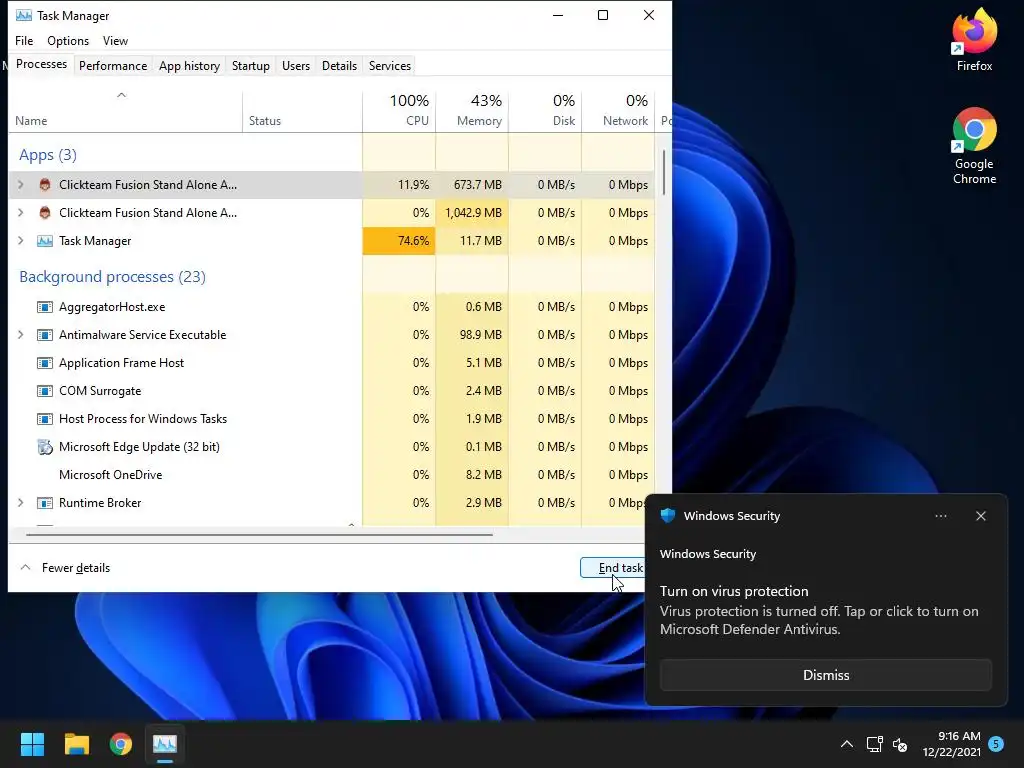The image size is (1024, 768).
Task: Click the Windows Security shield icon in notification
Action: click(x=667, y=515)
